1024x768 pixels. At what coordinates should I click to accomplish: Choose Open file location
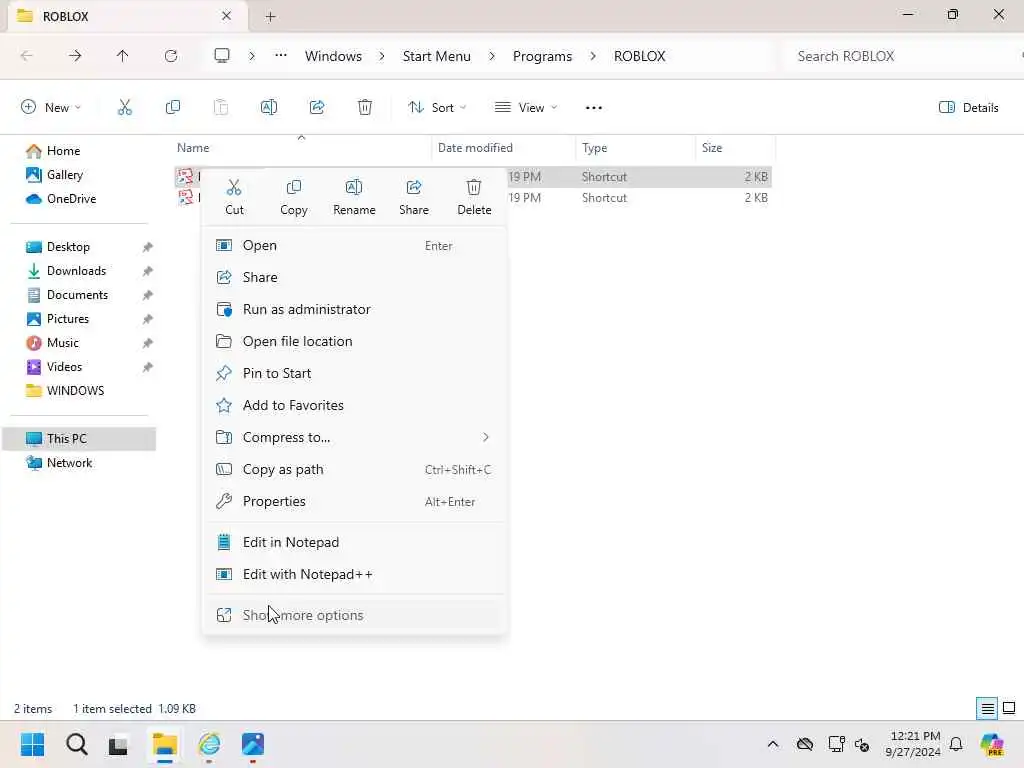pos(354,342)
